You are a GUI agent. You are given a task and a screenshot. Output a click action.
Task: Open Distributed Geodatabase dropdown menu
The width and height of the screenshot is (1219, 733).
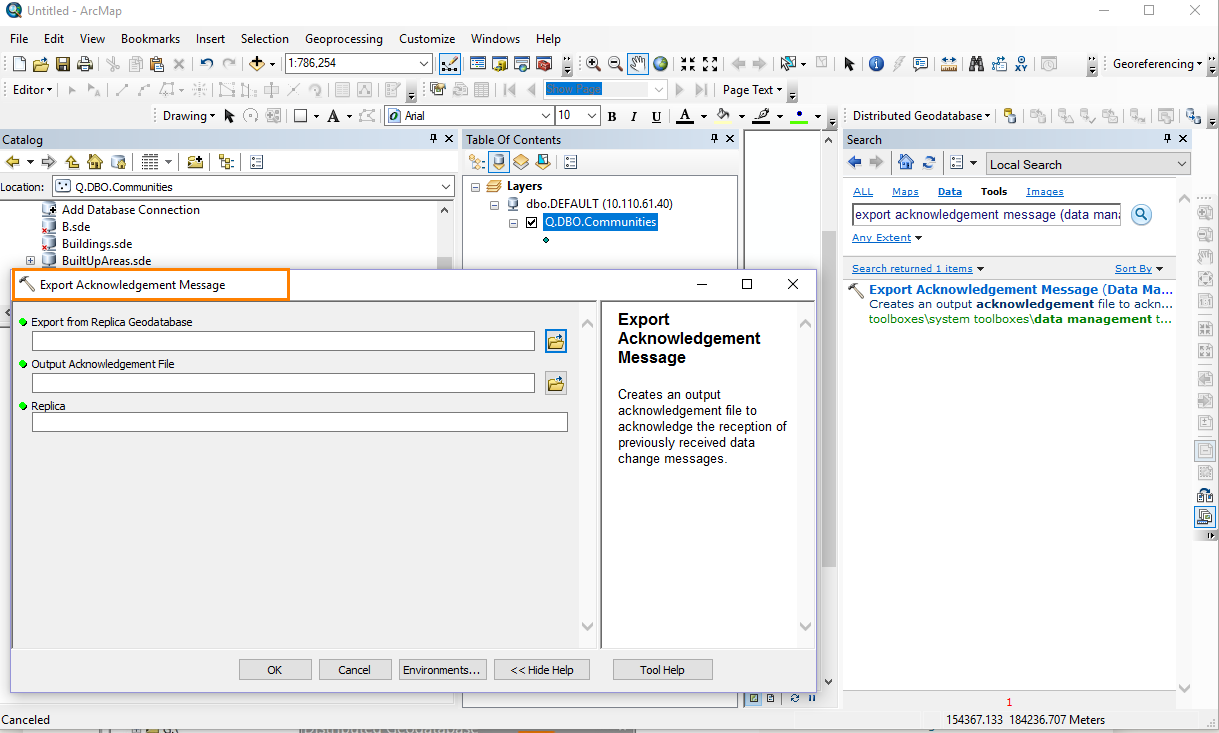point(921,116)
